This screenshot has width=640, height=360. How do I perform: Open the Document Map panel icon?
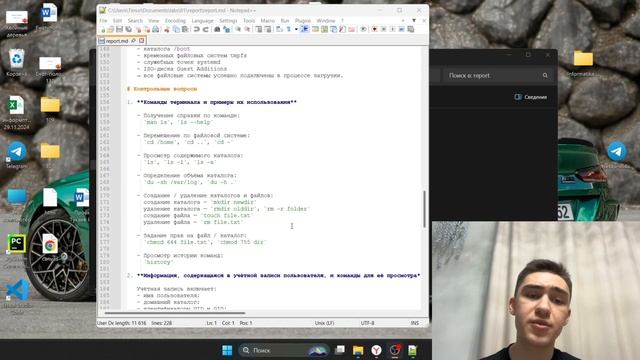pyautogui.click(x=324, y=29)
